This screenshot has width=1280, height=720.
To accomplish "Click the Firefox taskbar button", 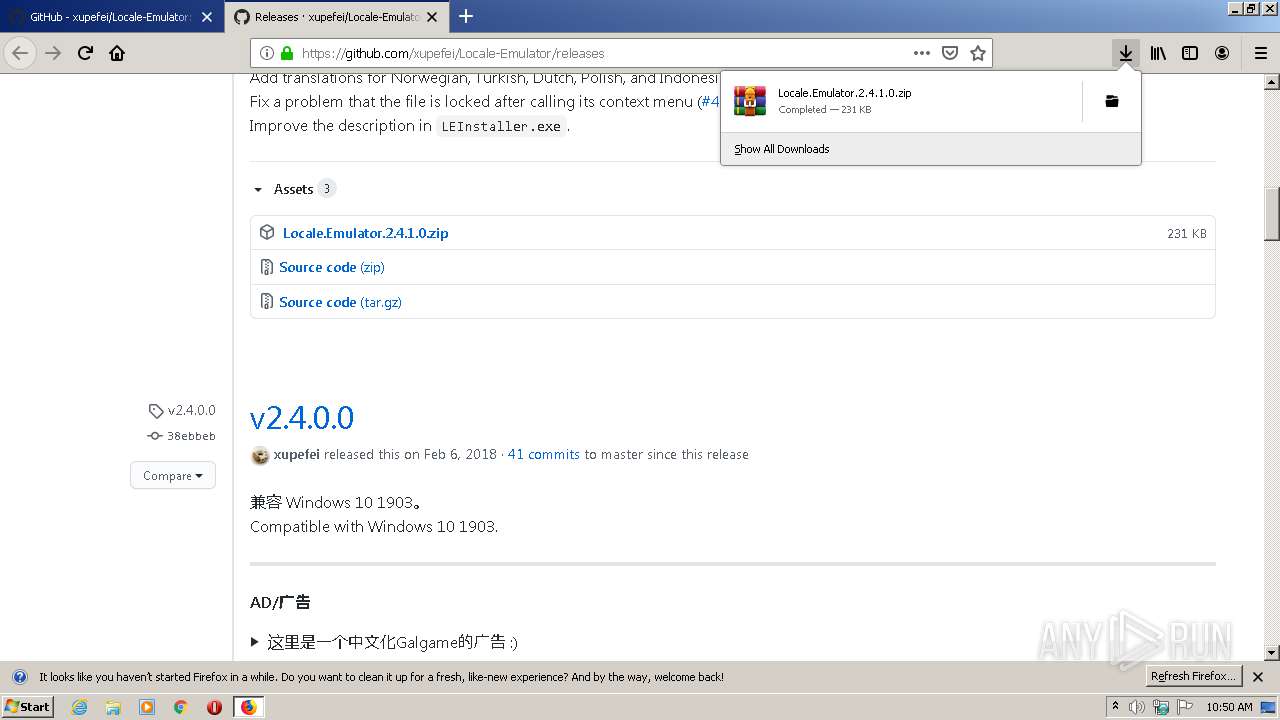I will coord(248,707).
